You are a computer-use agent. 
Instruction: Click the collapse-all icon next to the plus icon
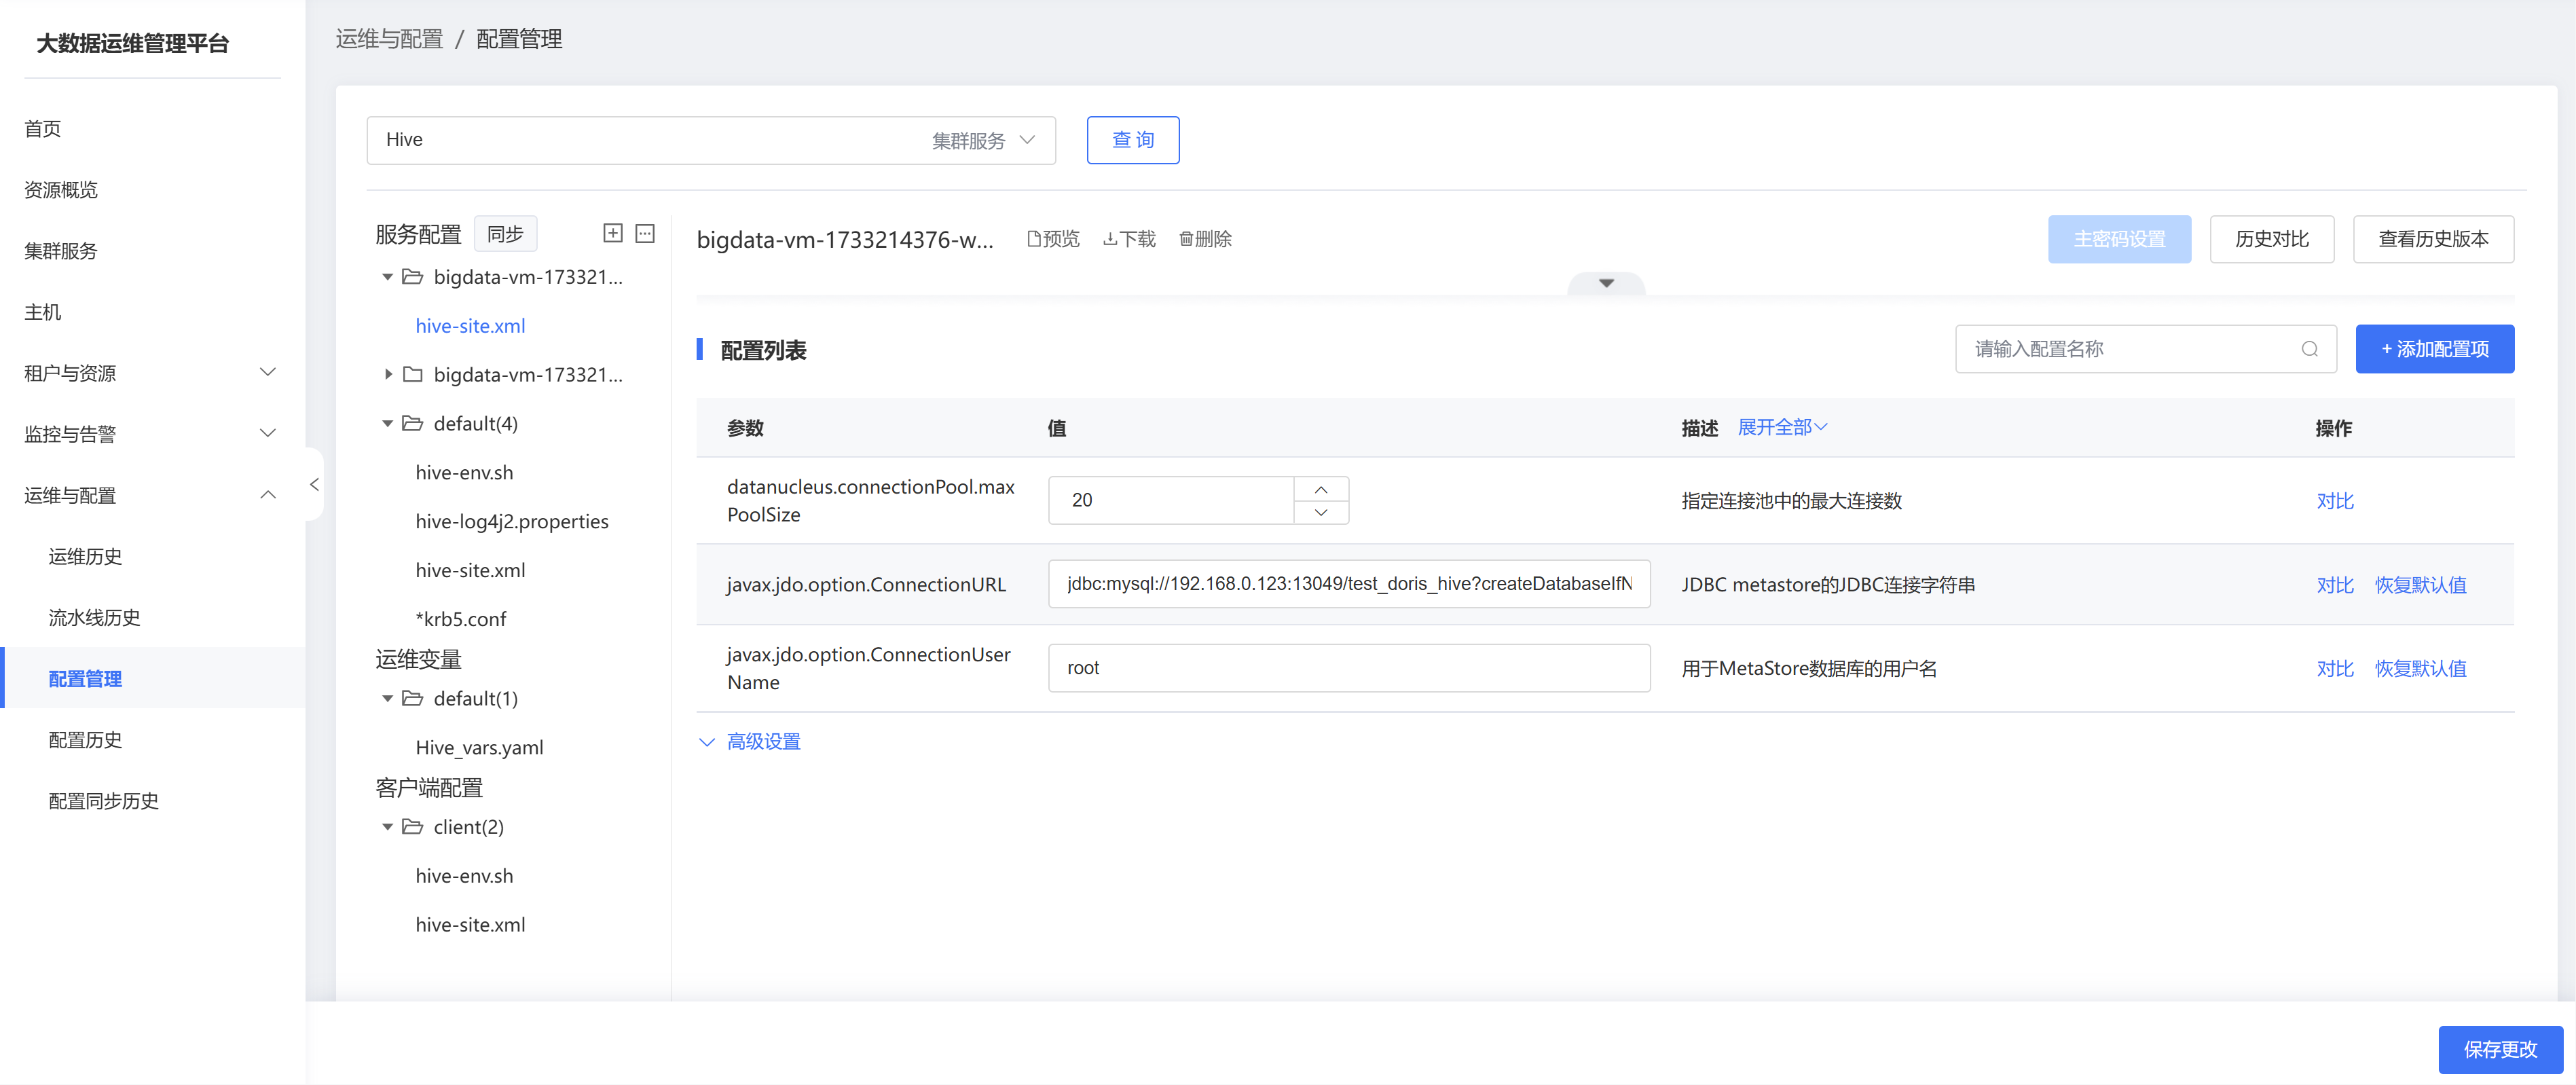645,233
